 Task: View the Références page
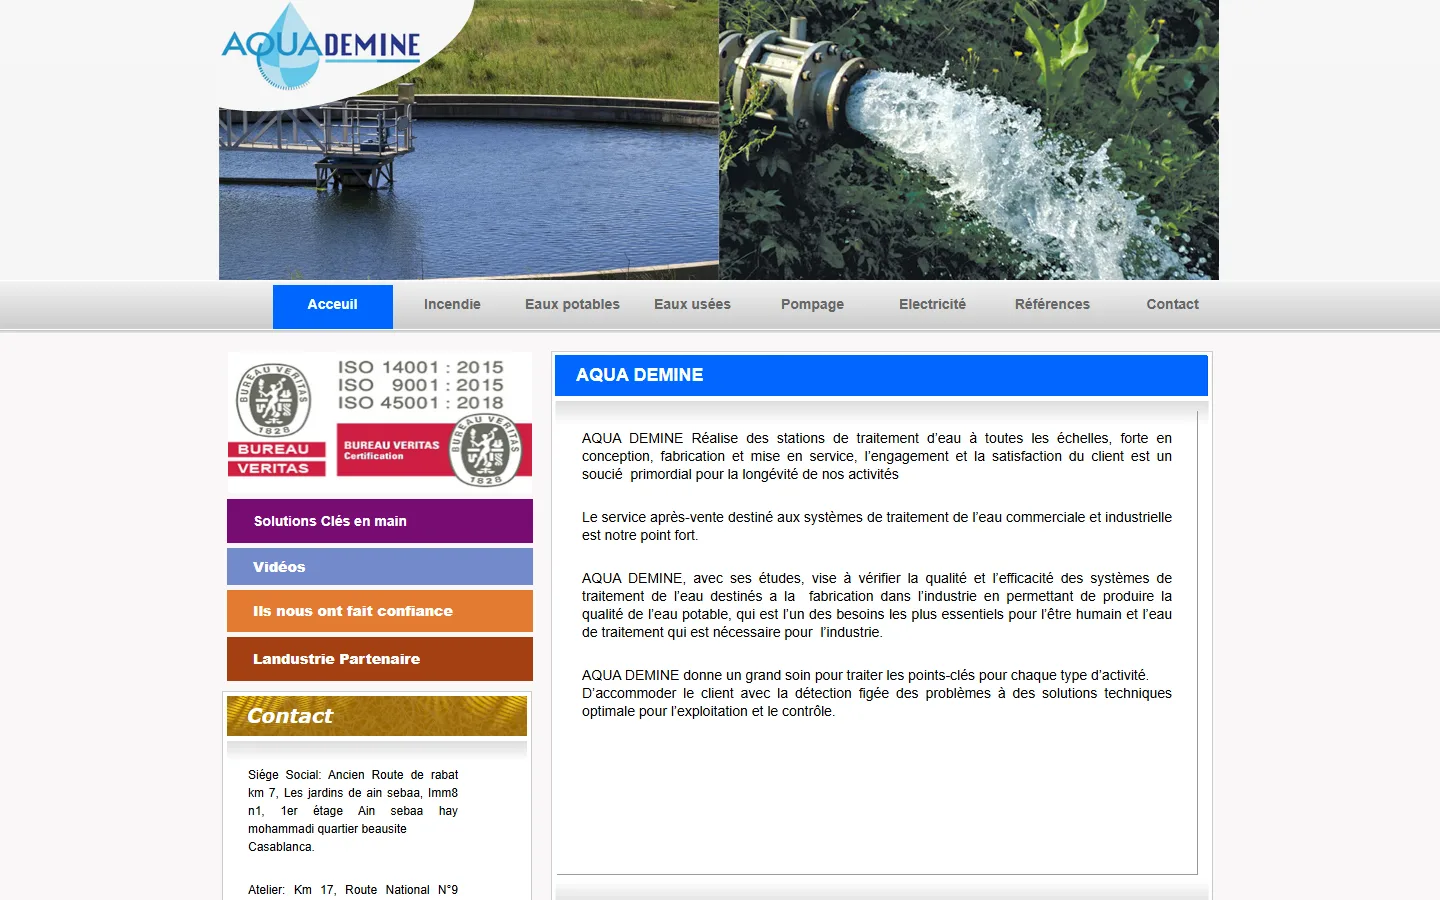click(1052, 305)
